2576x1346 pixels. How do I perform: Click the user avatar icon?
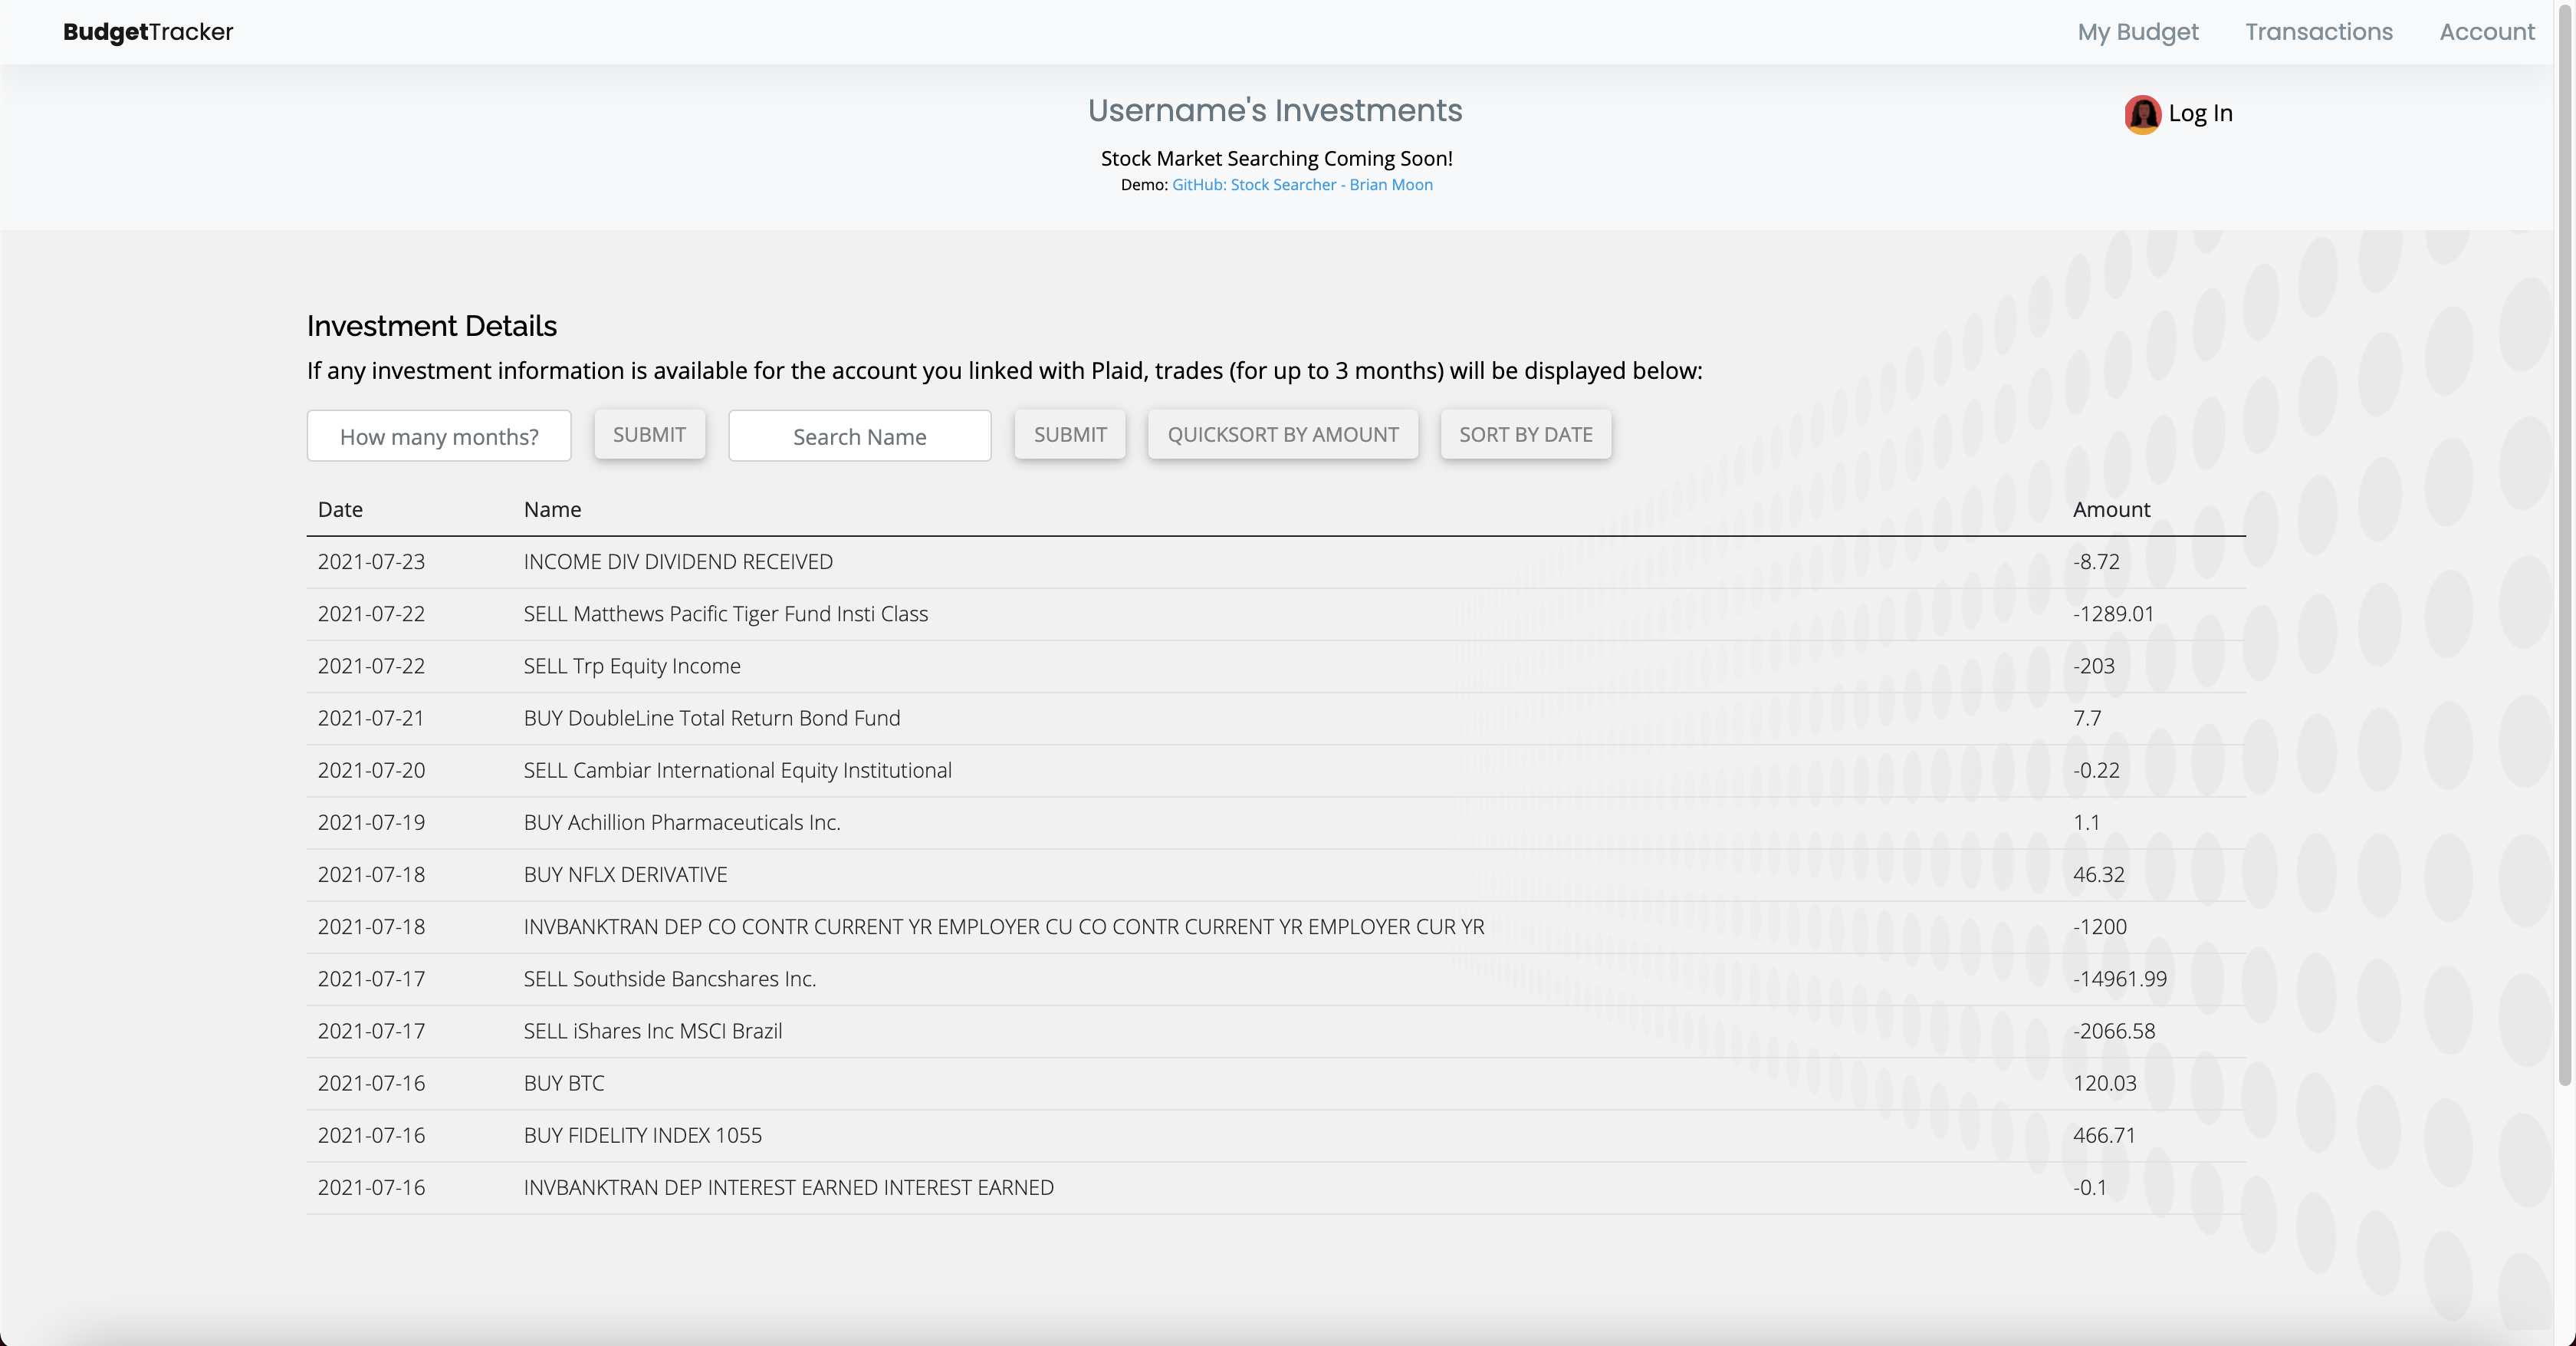point(2144,114)
